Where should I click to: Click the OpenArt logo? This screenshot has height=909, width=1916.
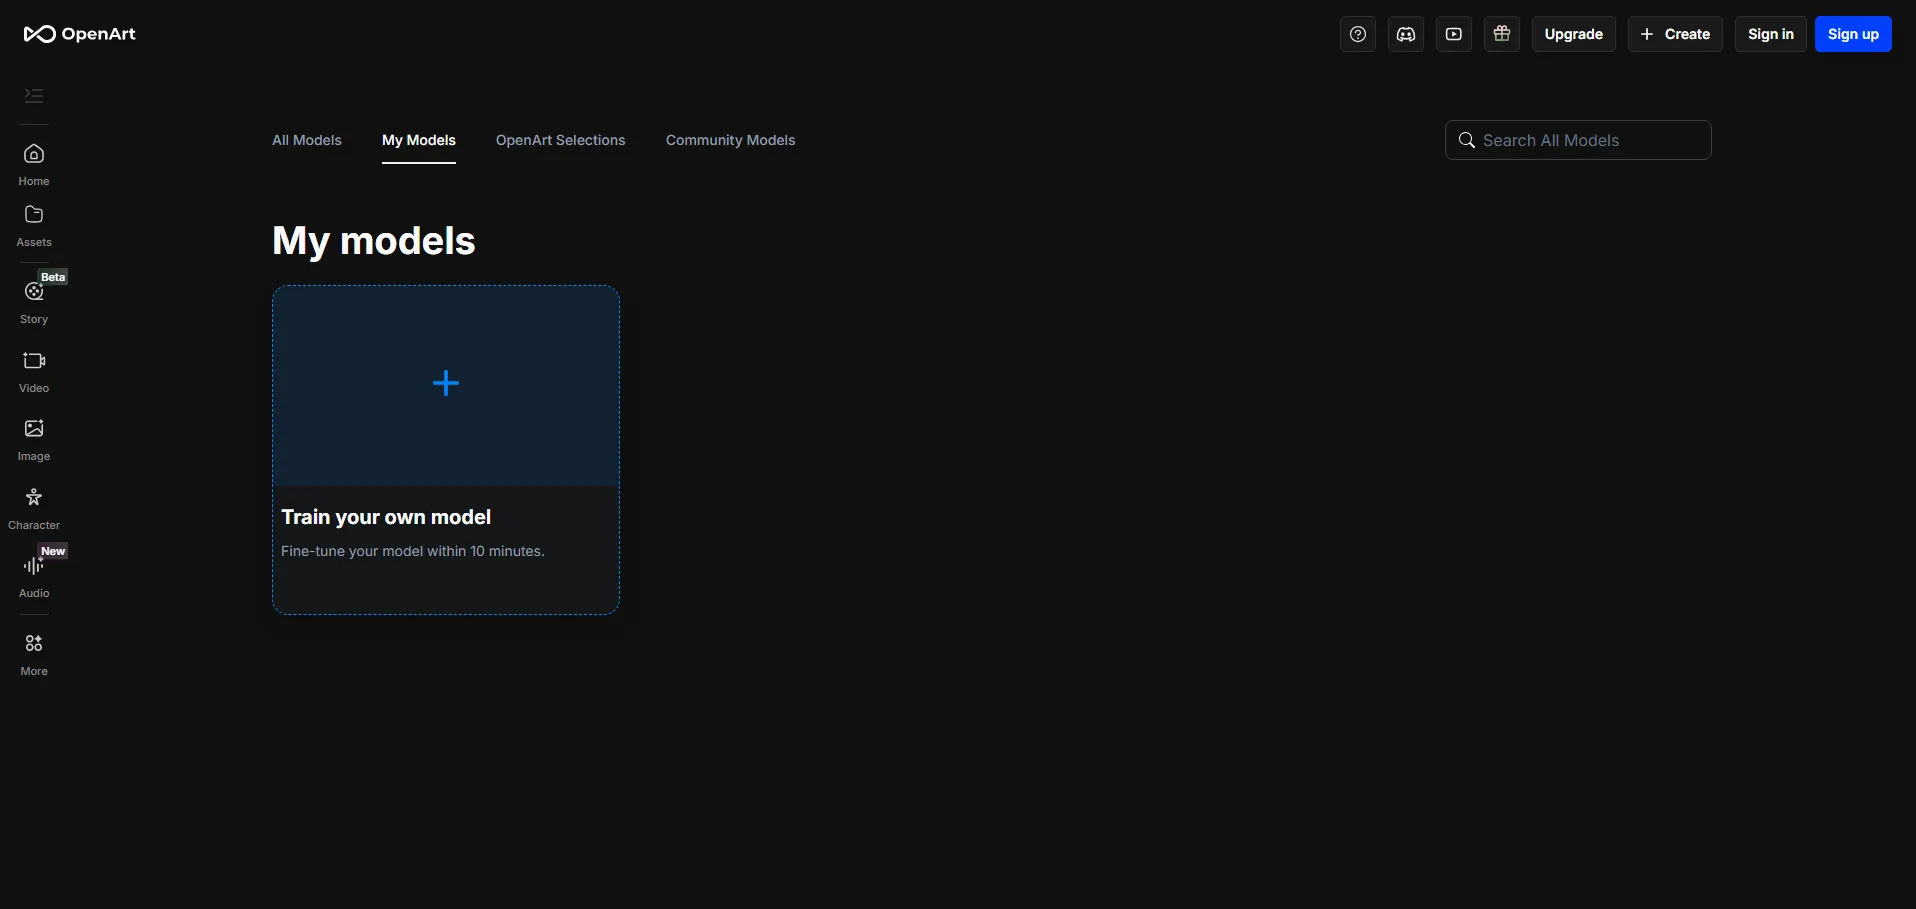79,34
